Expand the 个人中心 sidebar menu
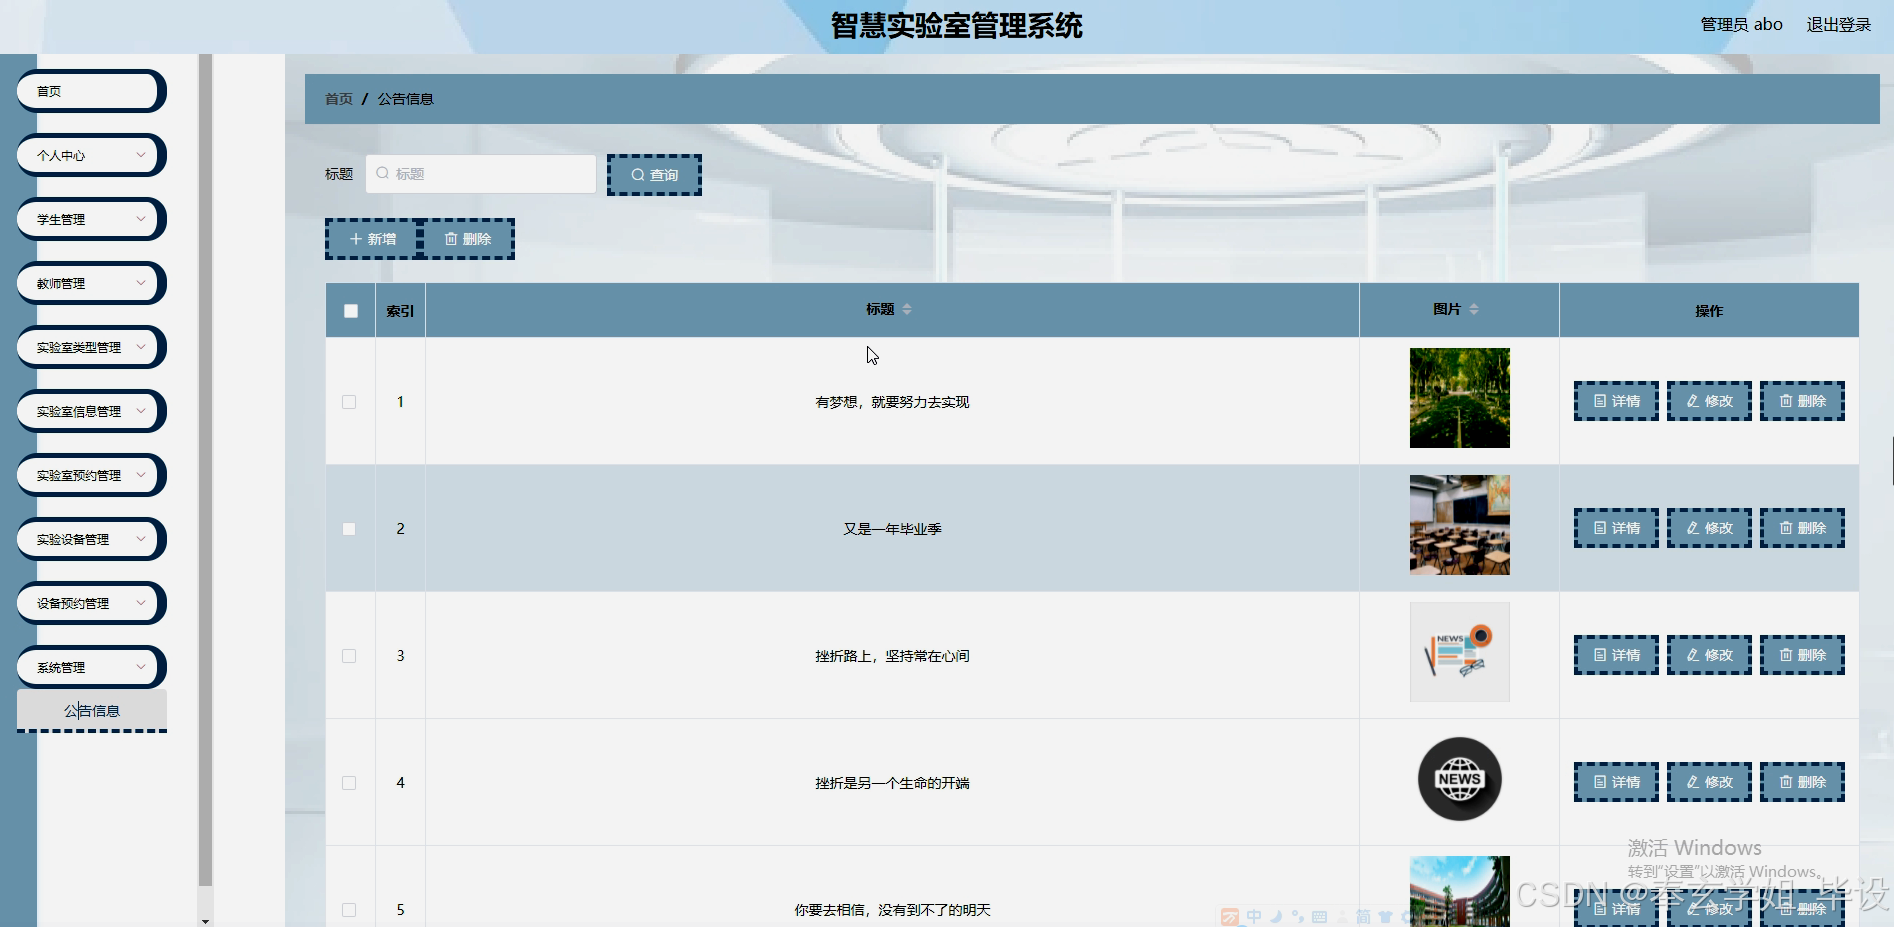This screenshot has height=927, width=1894. coord(90,155)
